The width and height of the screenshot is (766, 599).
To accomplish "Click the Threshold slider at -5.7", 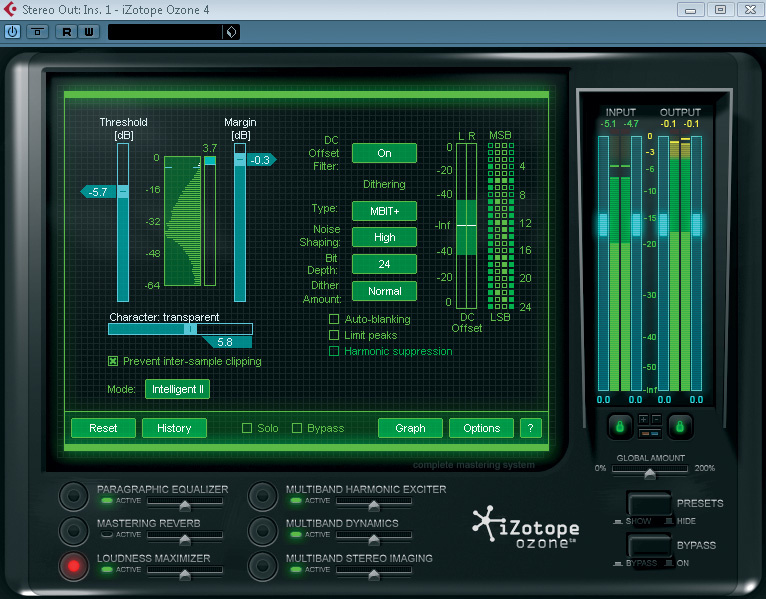I will [x=123, y=191].
